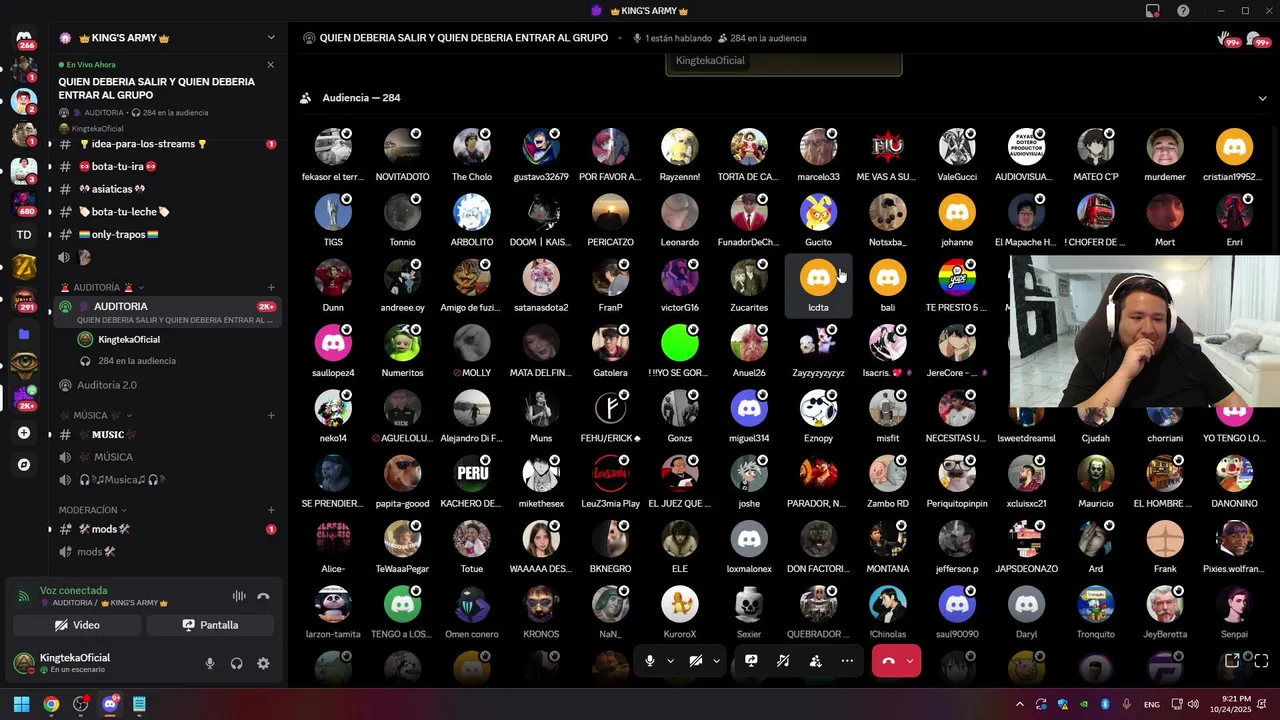
Task: Toggle microphone mute in user panel
Action: 210,663
